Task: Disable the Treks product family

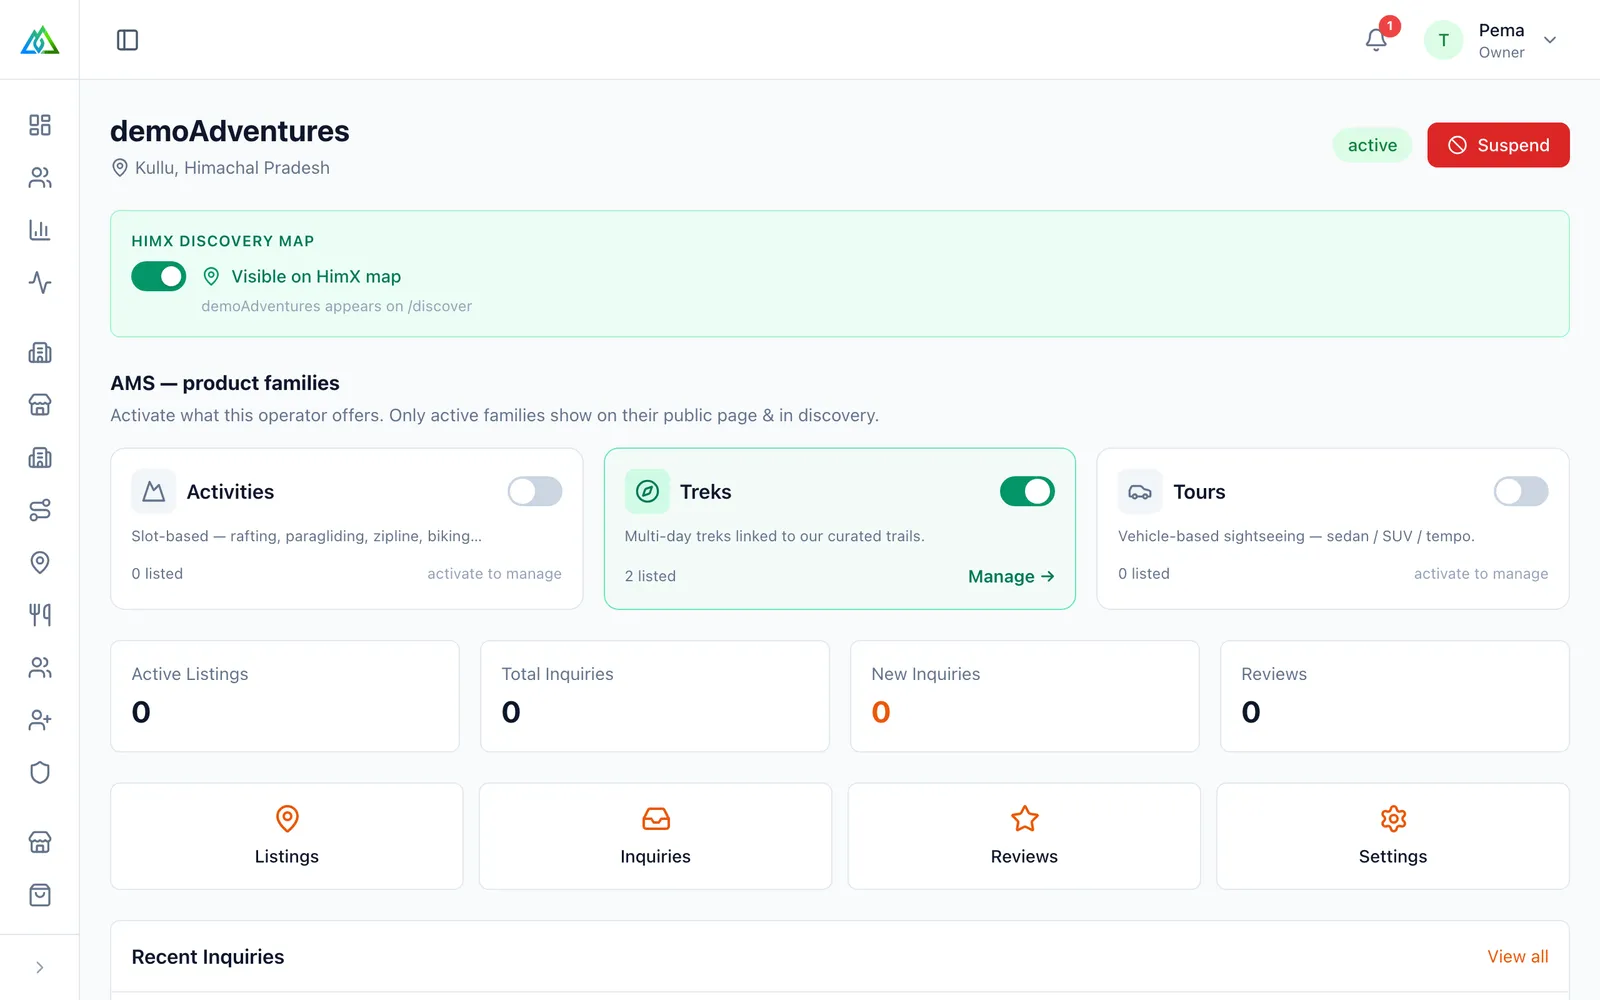Action: coord(1027,491)
